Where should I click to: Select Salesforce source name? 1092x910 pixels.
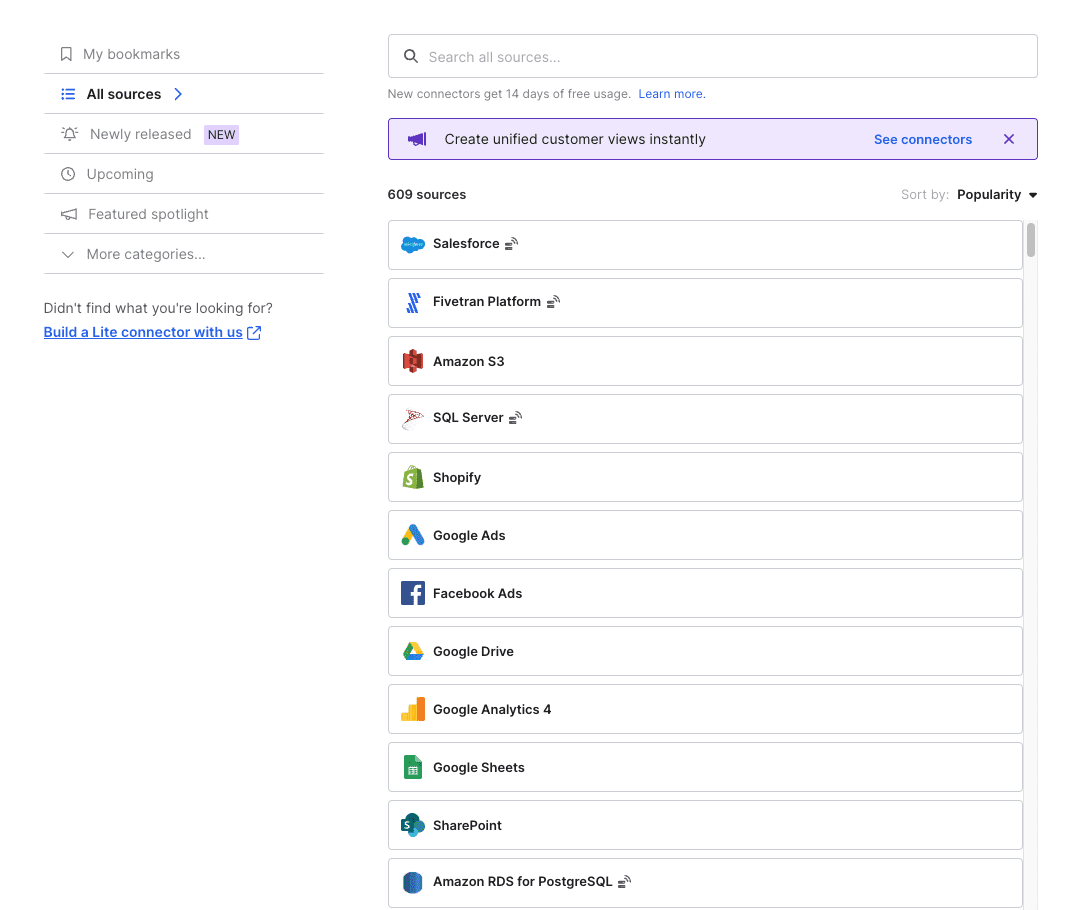tap(466, 244)
